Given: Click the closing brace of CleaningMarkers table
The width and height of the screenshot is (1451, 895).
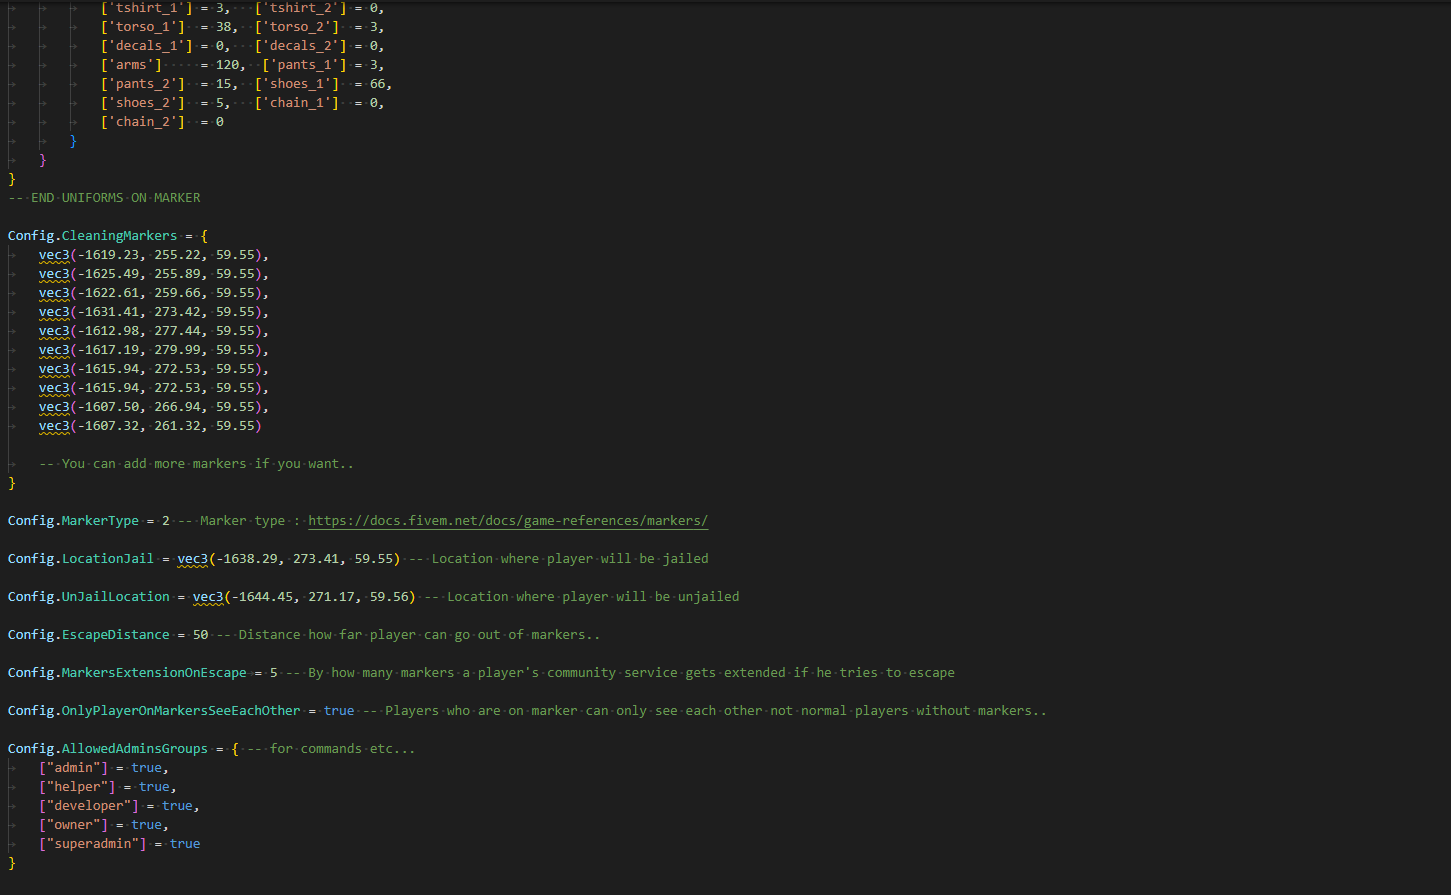Looking at the screenshot, I should pos(11,483).
